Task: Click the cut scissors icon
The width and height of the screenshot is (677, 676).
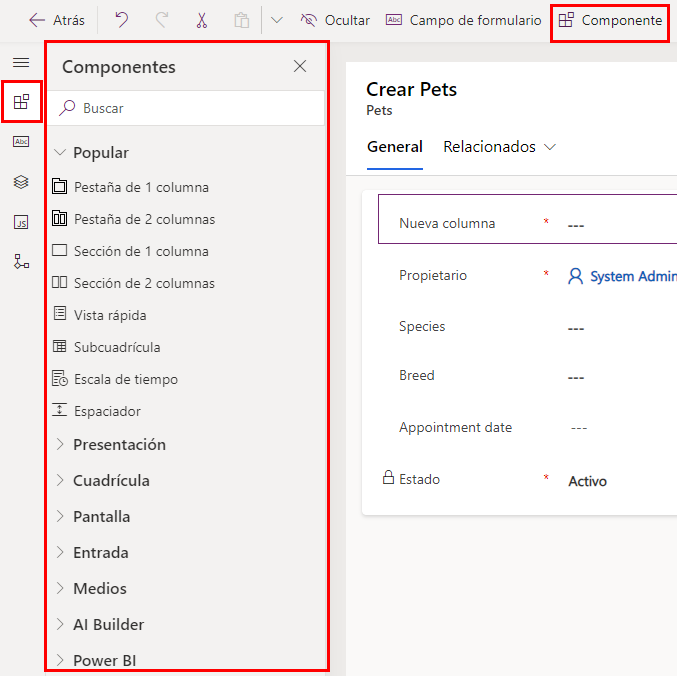Action: (202, 20)
